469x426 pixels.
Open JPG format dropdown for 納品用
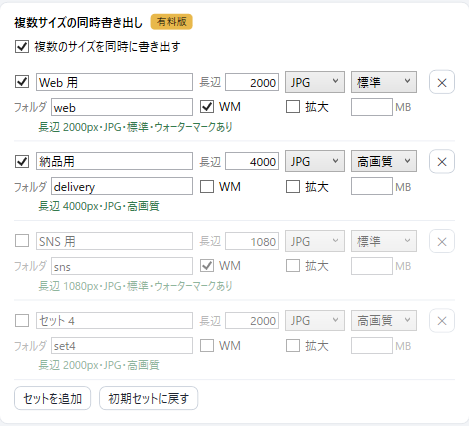click(x=315, y=161)
